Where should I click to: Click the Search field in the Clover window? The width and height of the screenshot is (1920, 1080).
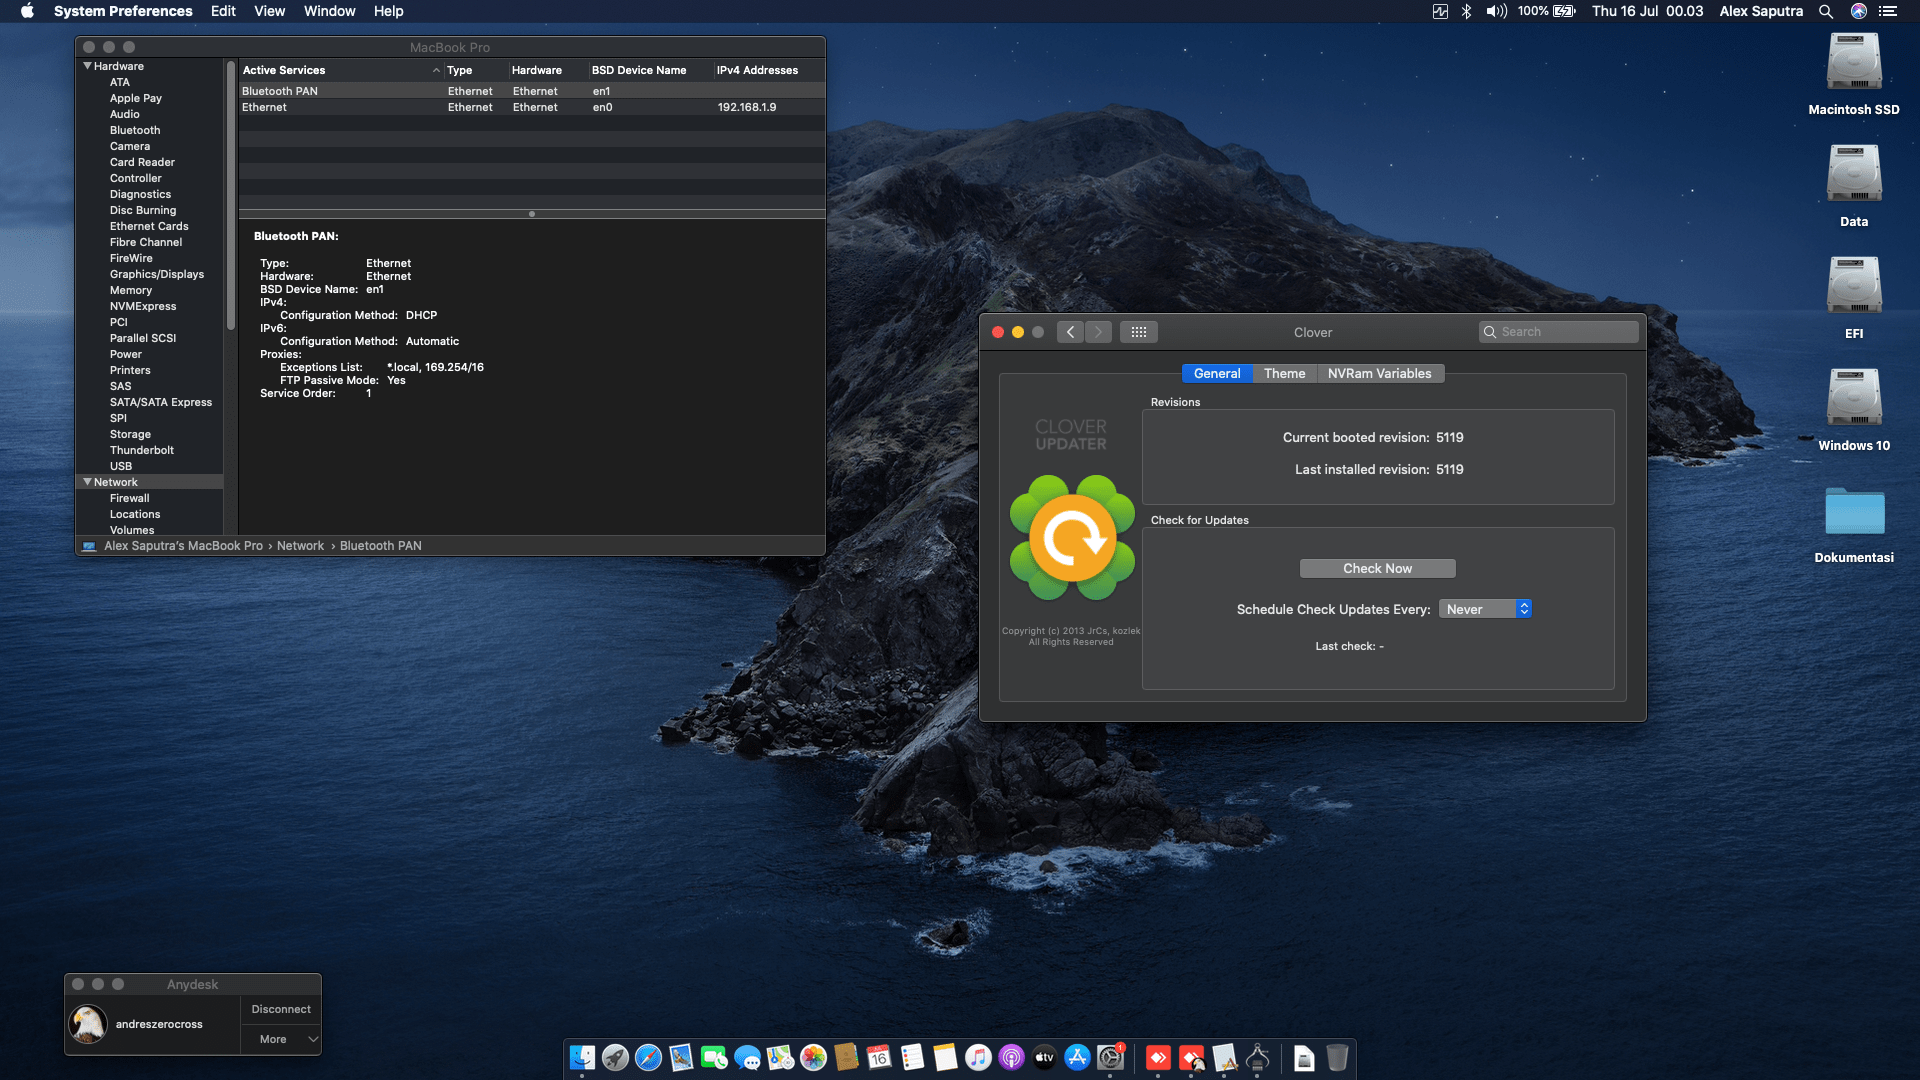click(x=1560, y=331)
